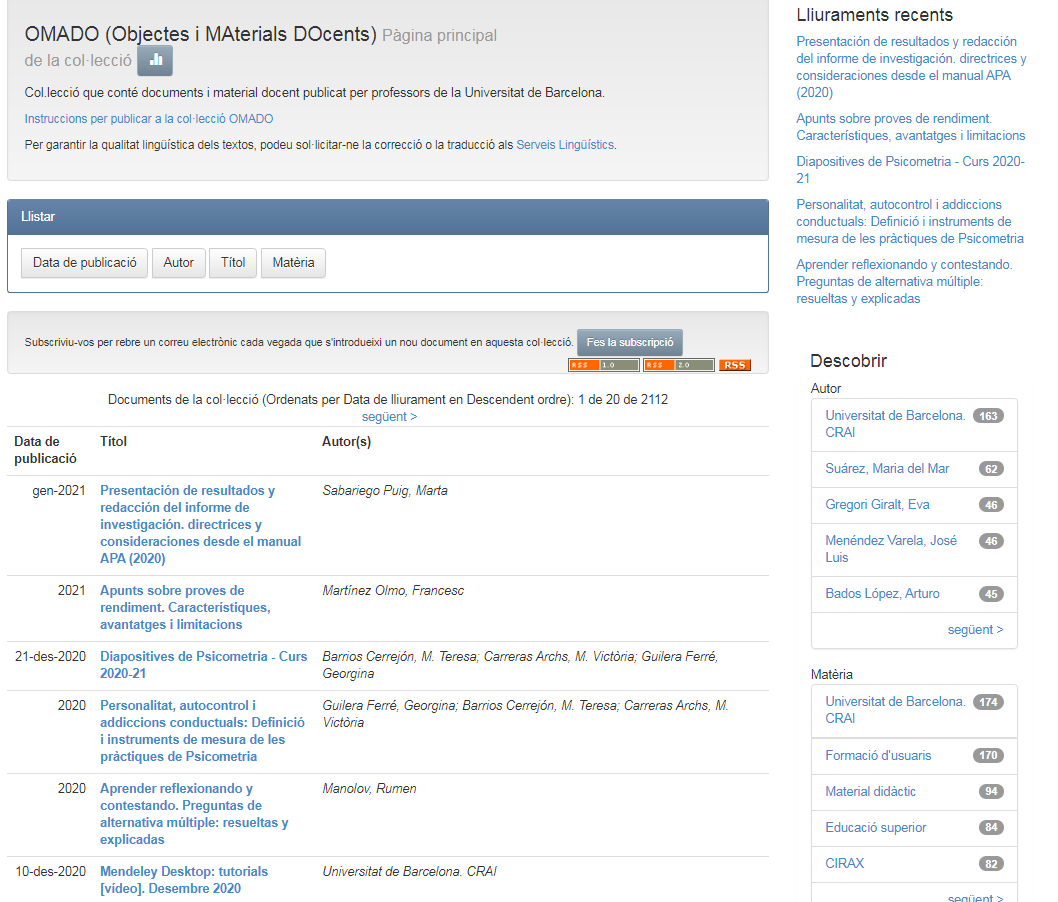Viewport: 1058px width, 902px height.
Task: Go to next page via segúent above table
Action: 389,416
